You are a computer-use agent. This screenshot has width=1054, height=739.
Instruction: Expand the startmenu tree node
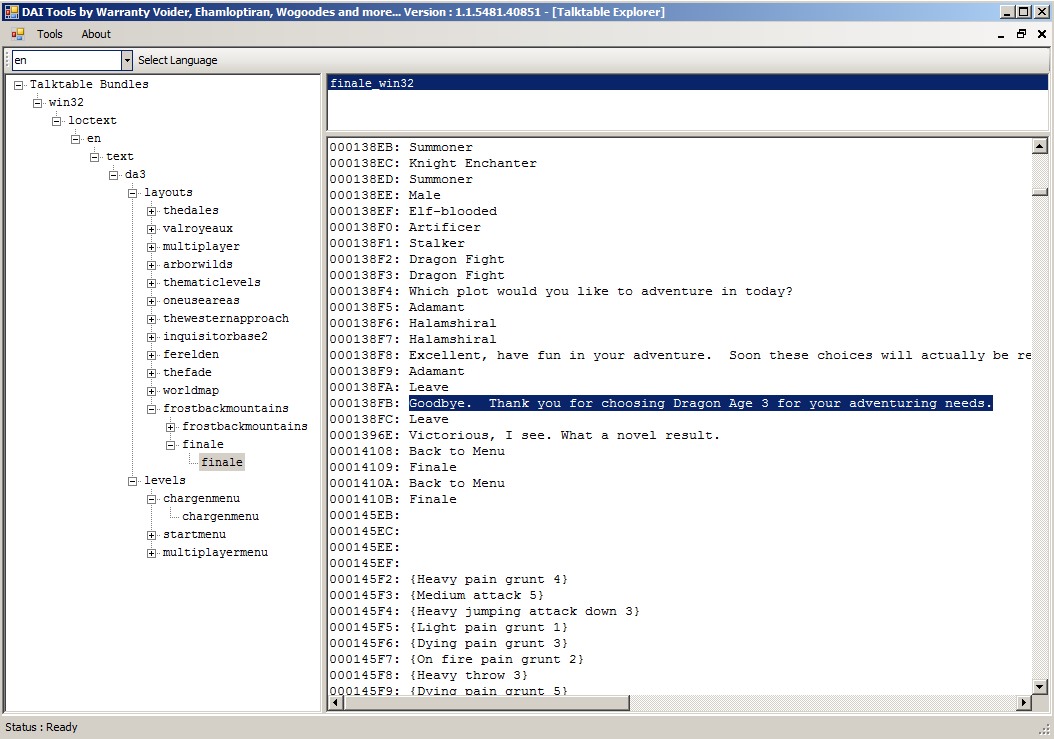(151, 534)
